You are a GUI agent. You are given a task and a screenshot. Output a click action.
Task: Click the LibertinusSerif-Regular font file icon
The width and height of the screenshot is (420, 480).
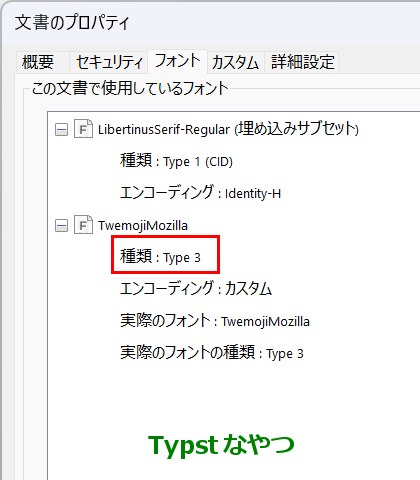click(x=83, y=129)
